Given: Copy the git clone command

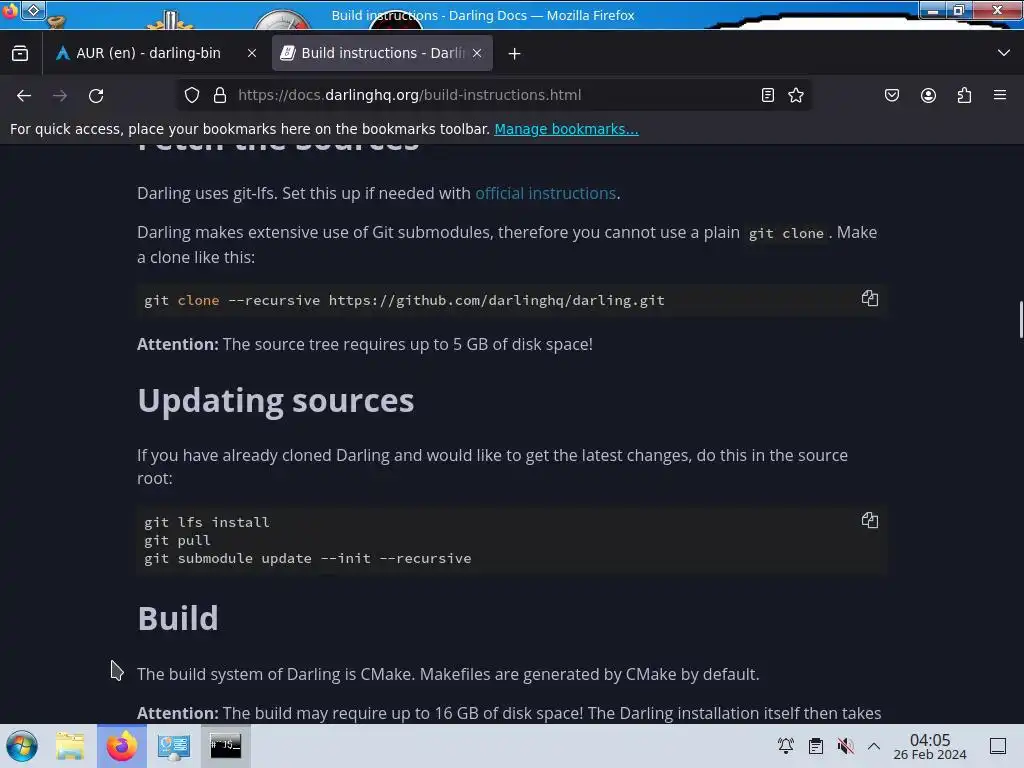Looking at the screenshot, I should coord(870,298).
